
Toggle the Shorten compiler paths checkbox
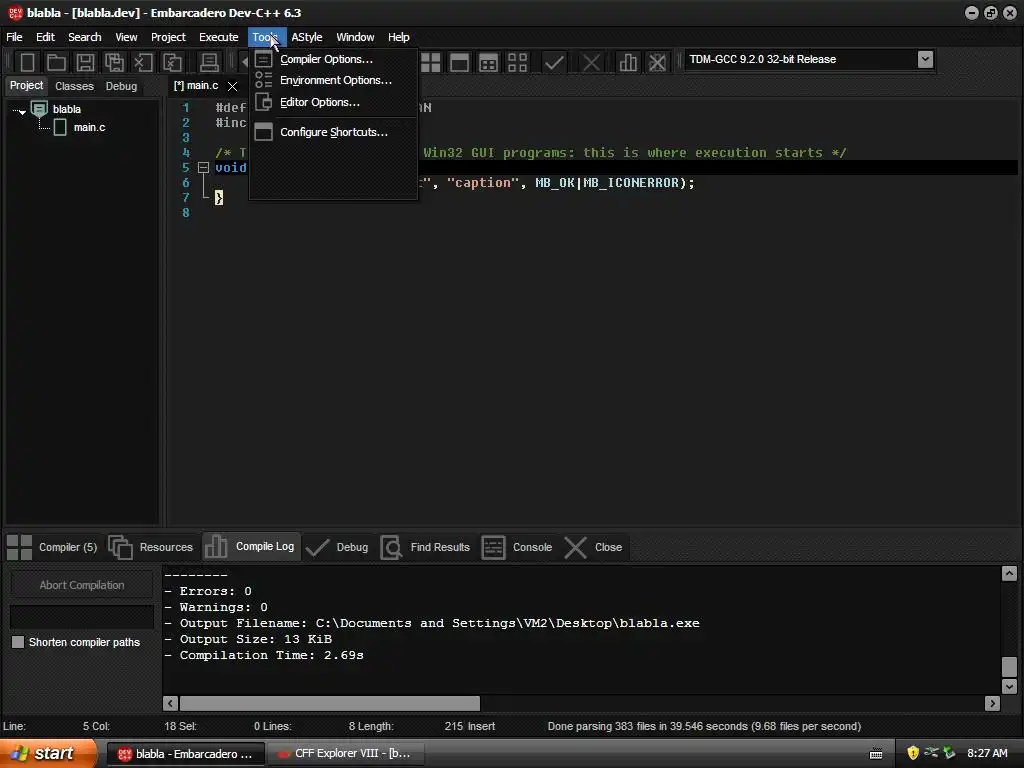coord(18,642)
